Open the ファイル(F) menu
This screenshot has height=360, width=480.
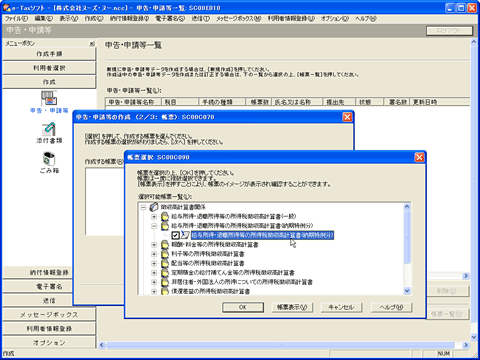16,19
